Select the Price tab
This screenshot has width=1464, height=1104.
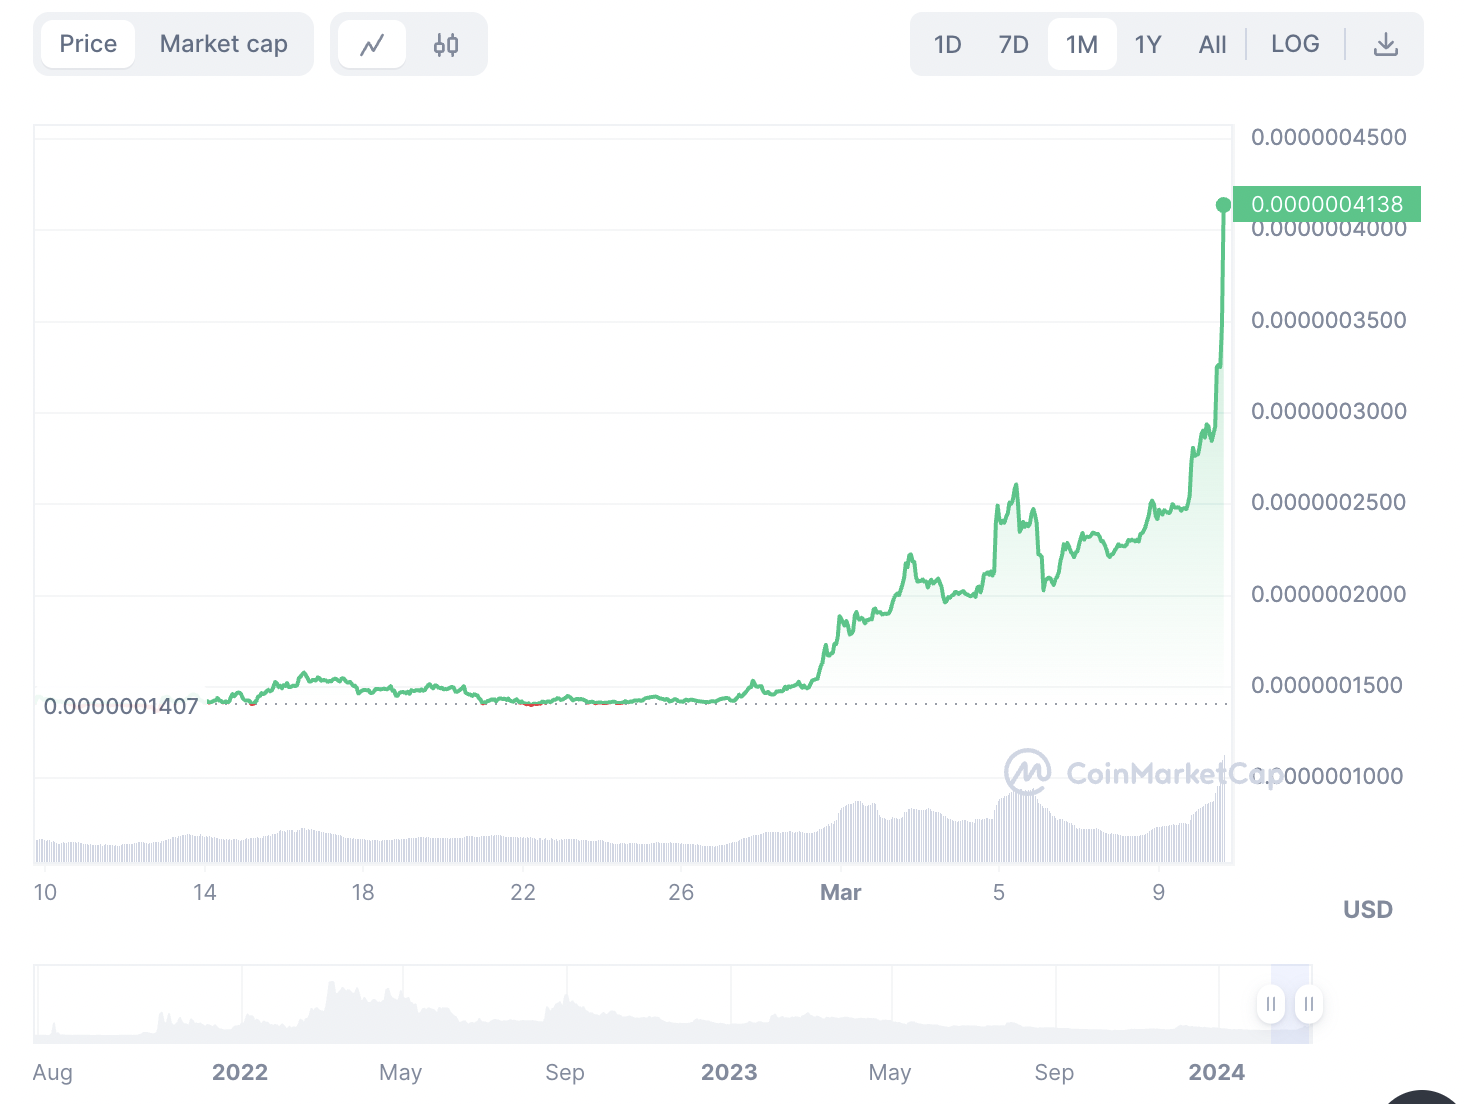click(88, 44)
